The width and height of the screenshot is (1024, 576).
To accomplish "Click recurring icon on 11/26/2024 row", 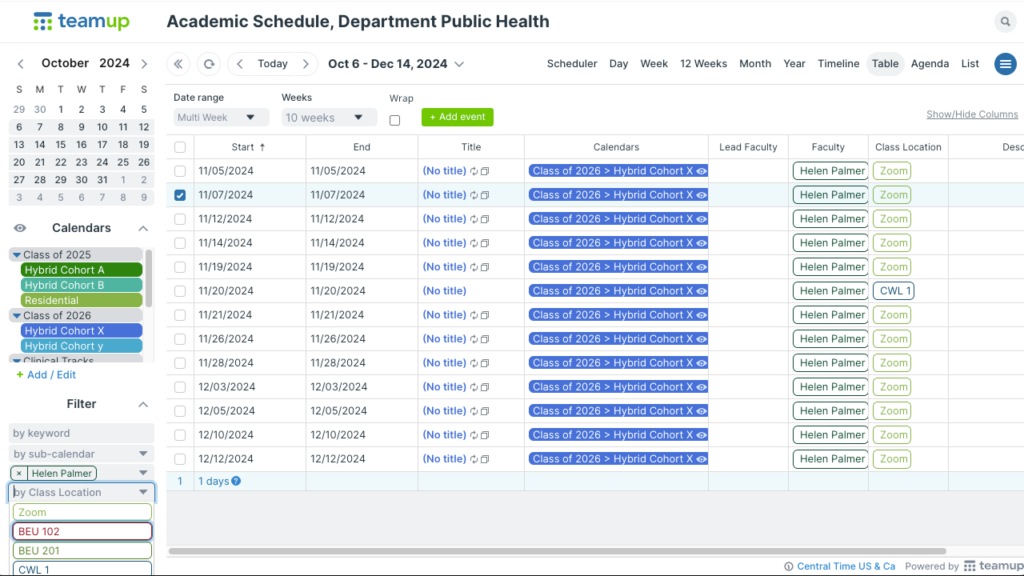I will point(474,339).
